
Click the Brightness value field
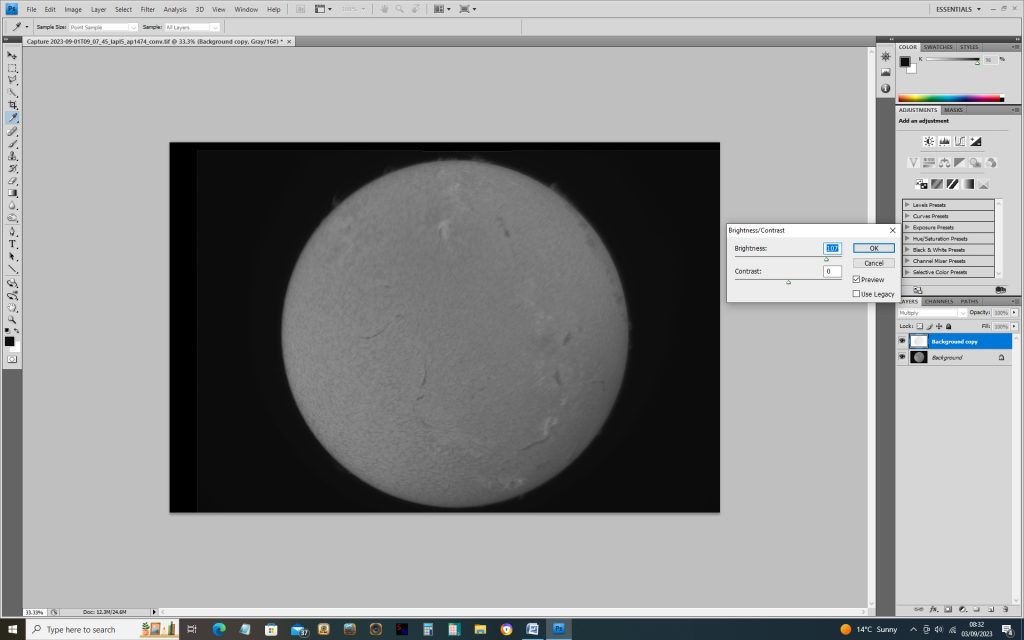[x=832, y=248]
